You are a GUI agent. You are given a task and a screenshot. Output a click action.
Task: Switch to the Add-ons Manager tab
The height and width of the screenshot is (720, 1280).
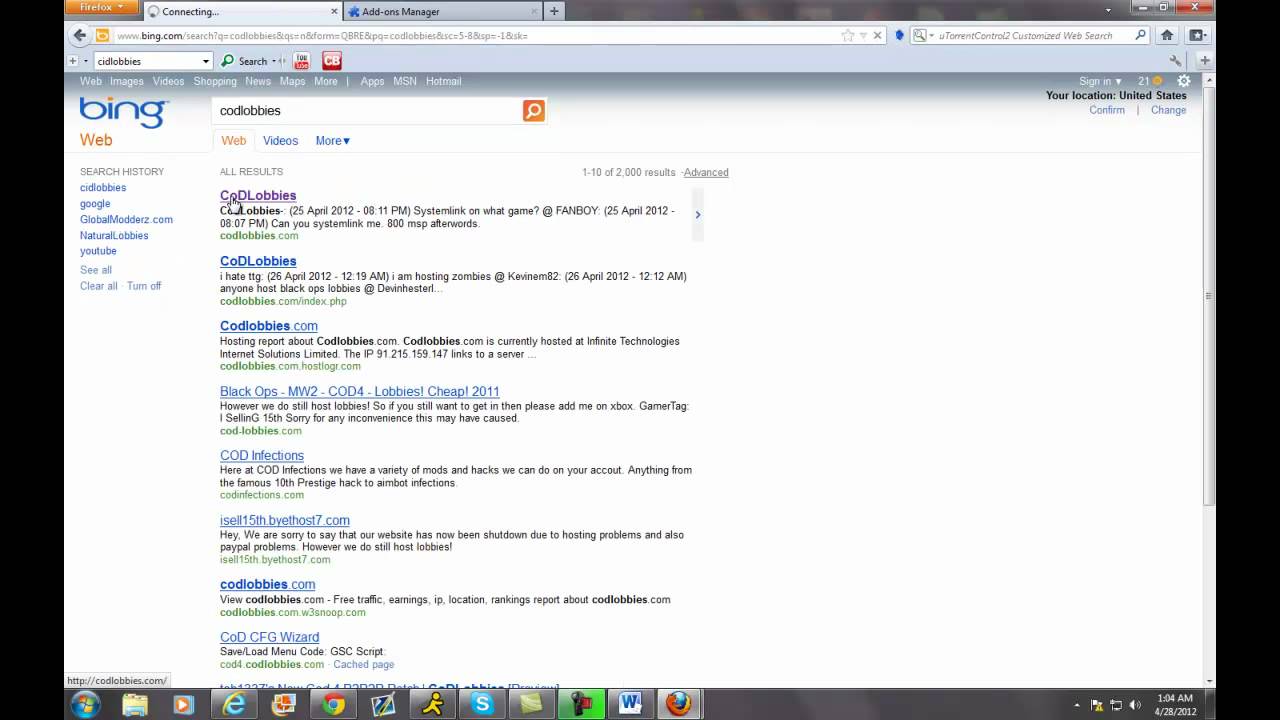click(x=442, y=11)
